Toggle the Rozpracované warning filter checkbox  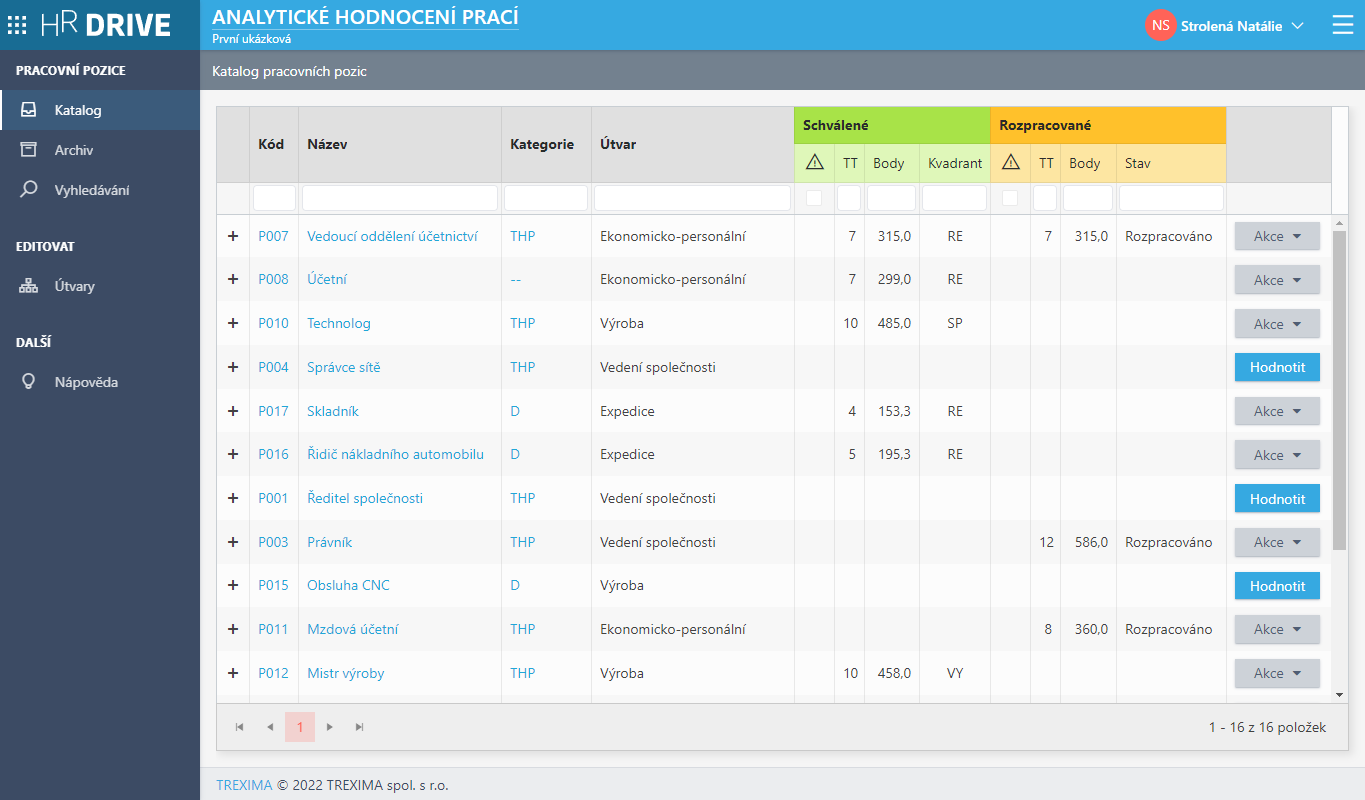click(x=1010, y=198)
